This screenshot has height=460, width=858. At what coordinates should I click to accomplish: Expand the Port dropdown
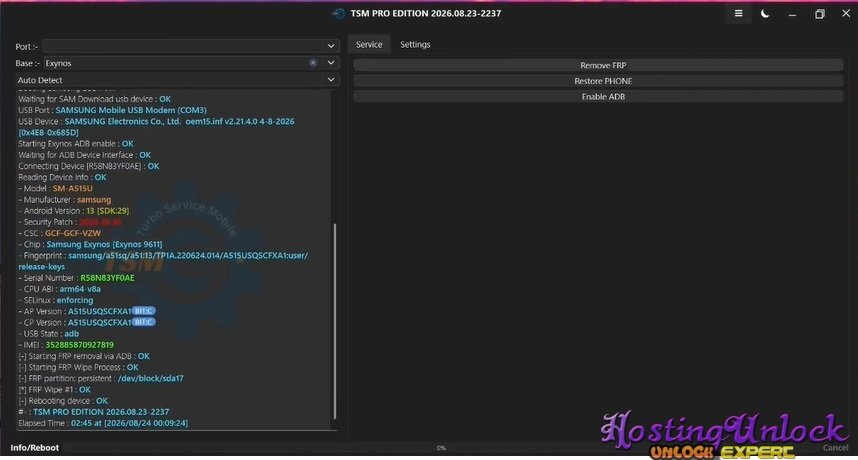click(331, 46)
